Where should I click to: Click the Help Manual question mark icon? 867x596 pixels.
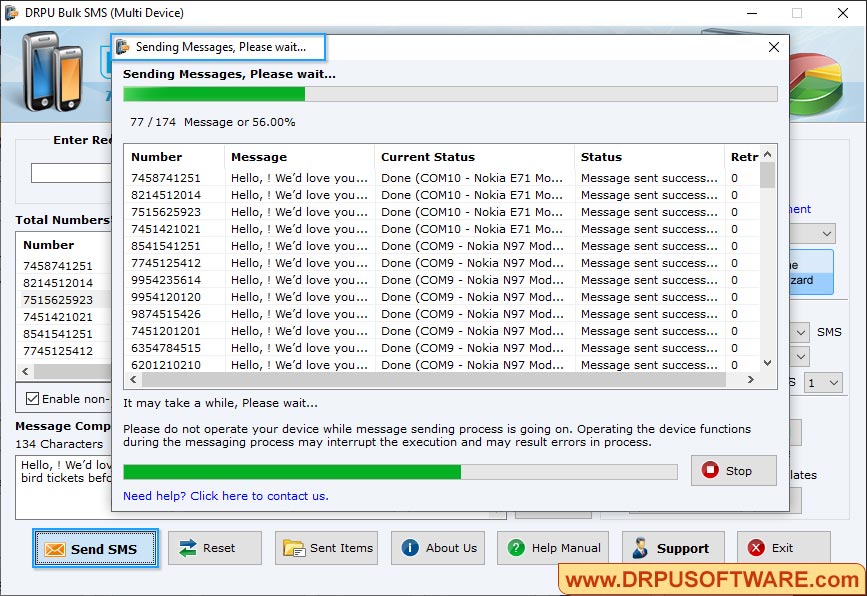pyautogui.click(x=516, y=548)
